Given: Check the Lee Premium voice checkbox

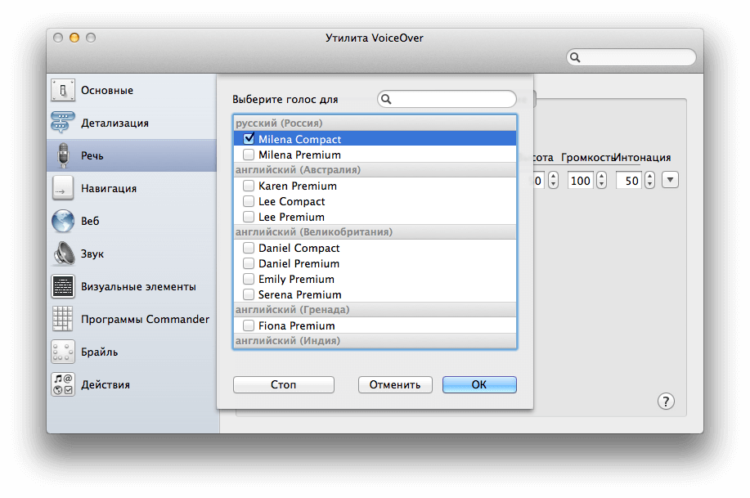Looking at the screenshot, I should [x=248, y=217].
